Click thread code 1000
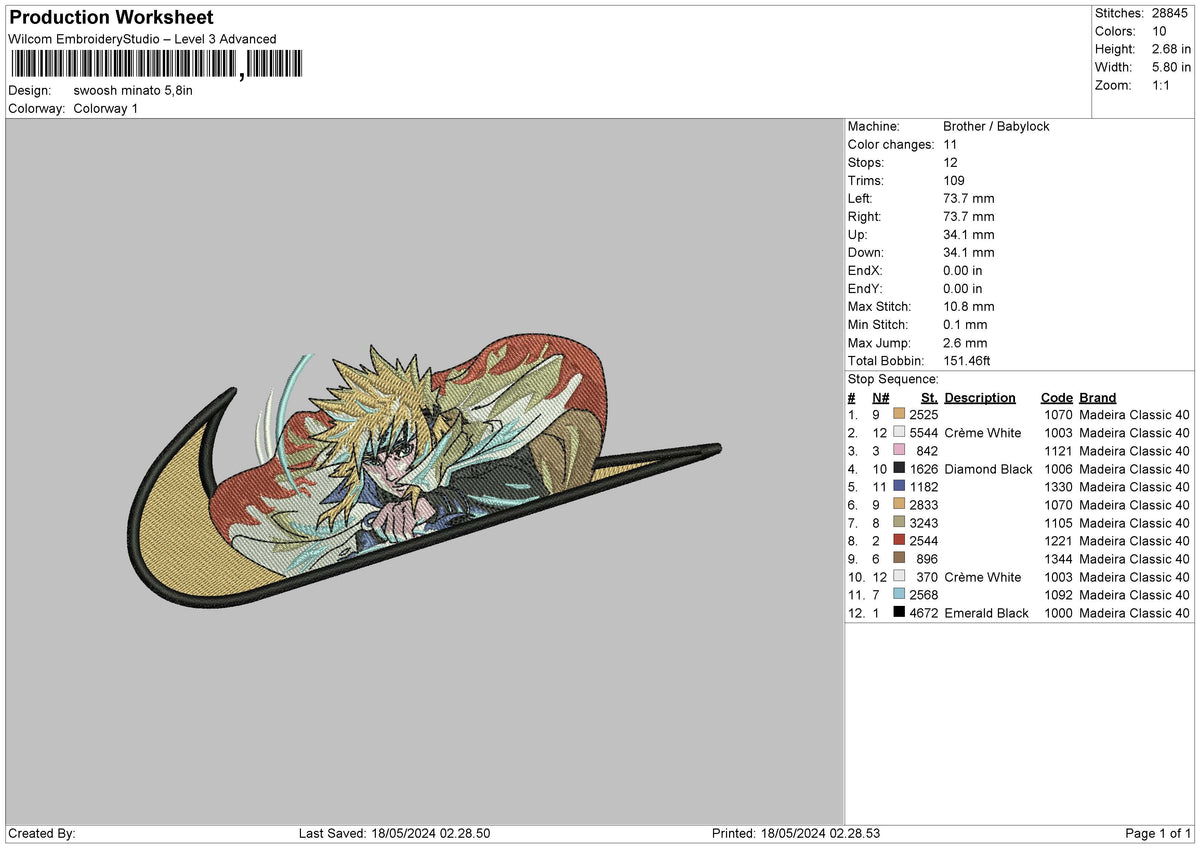 pyautogui.click(x=1057, y=613)
